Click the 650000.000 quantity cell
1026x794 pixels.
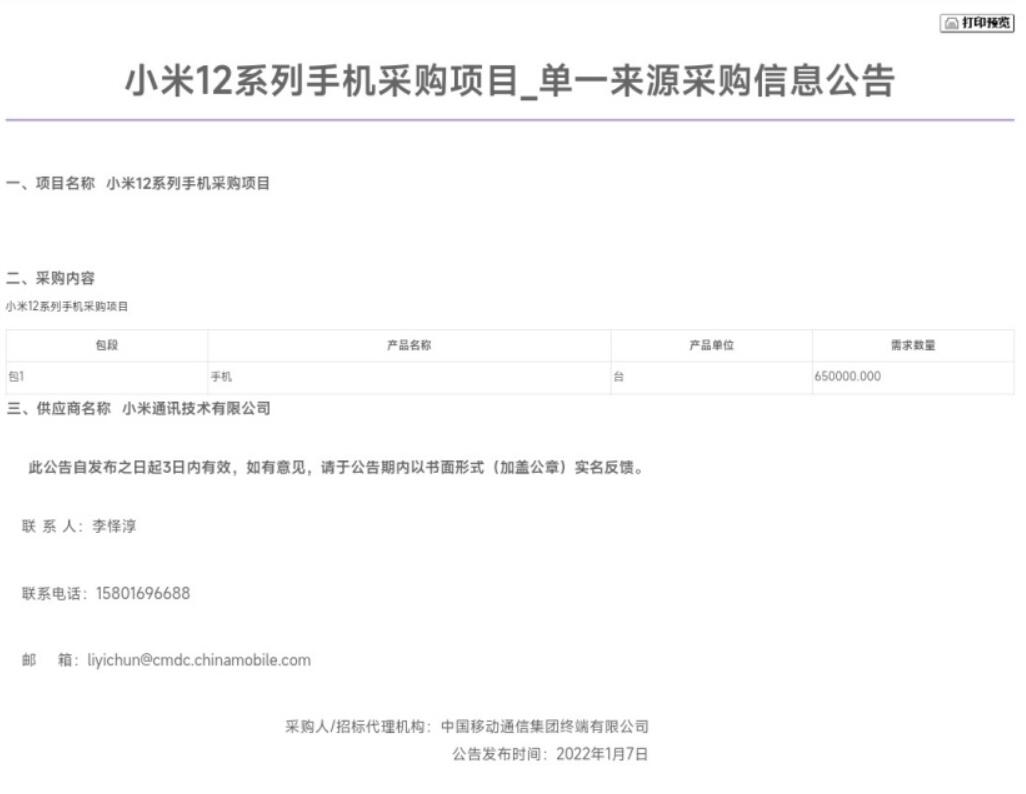[913, 377]
